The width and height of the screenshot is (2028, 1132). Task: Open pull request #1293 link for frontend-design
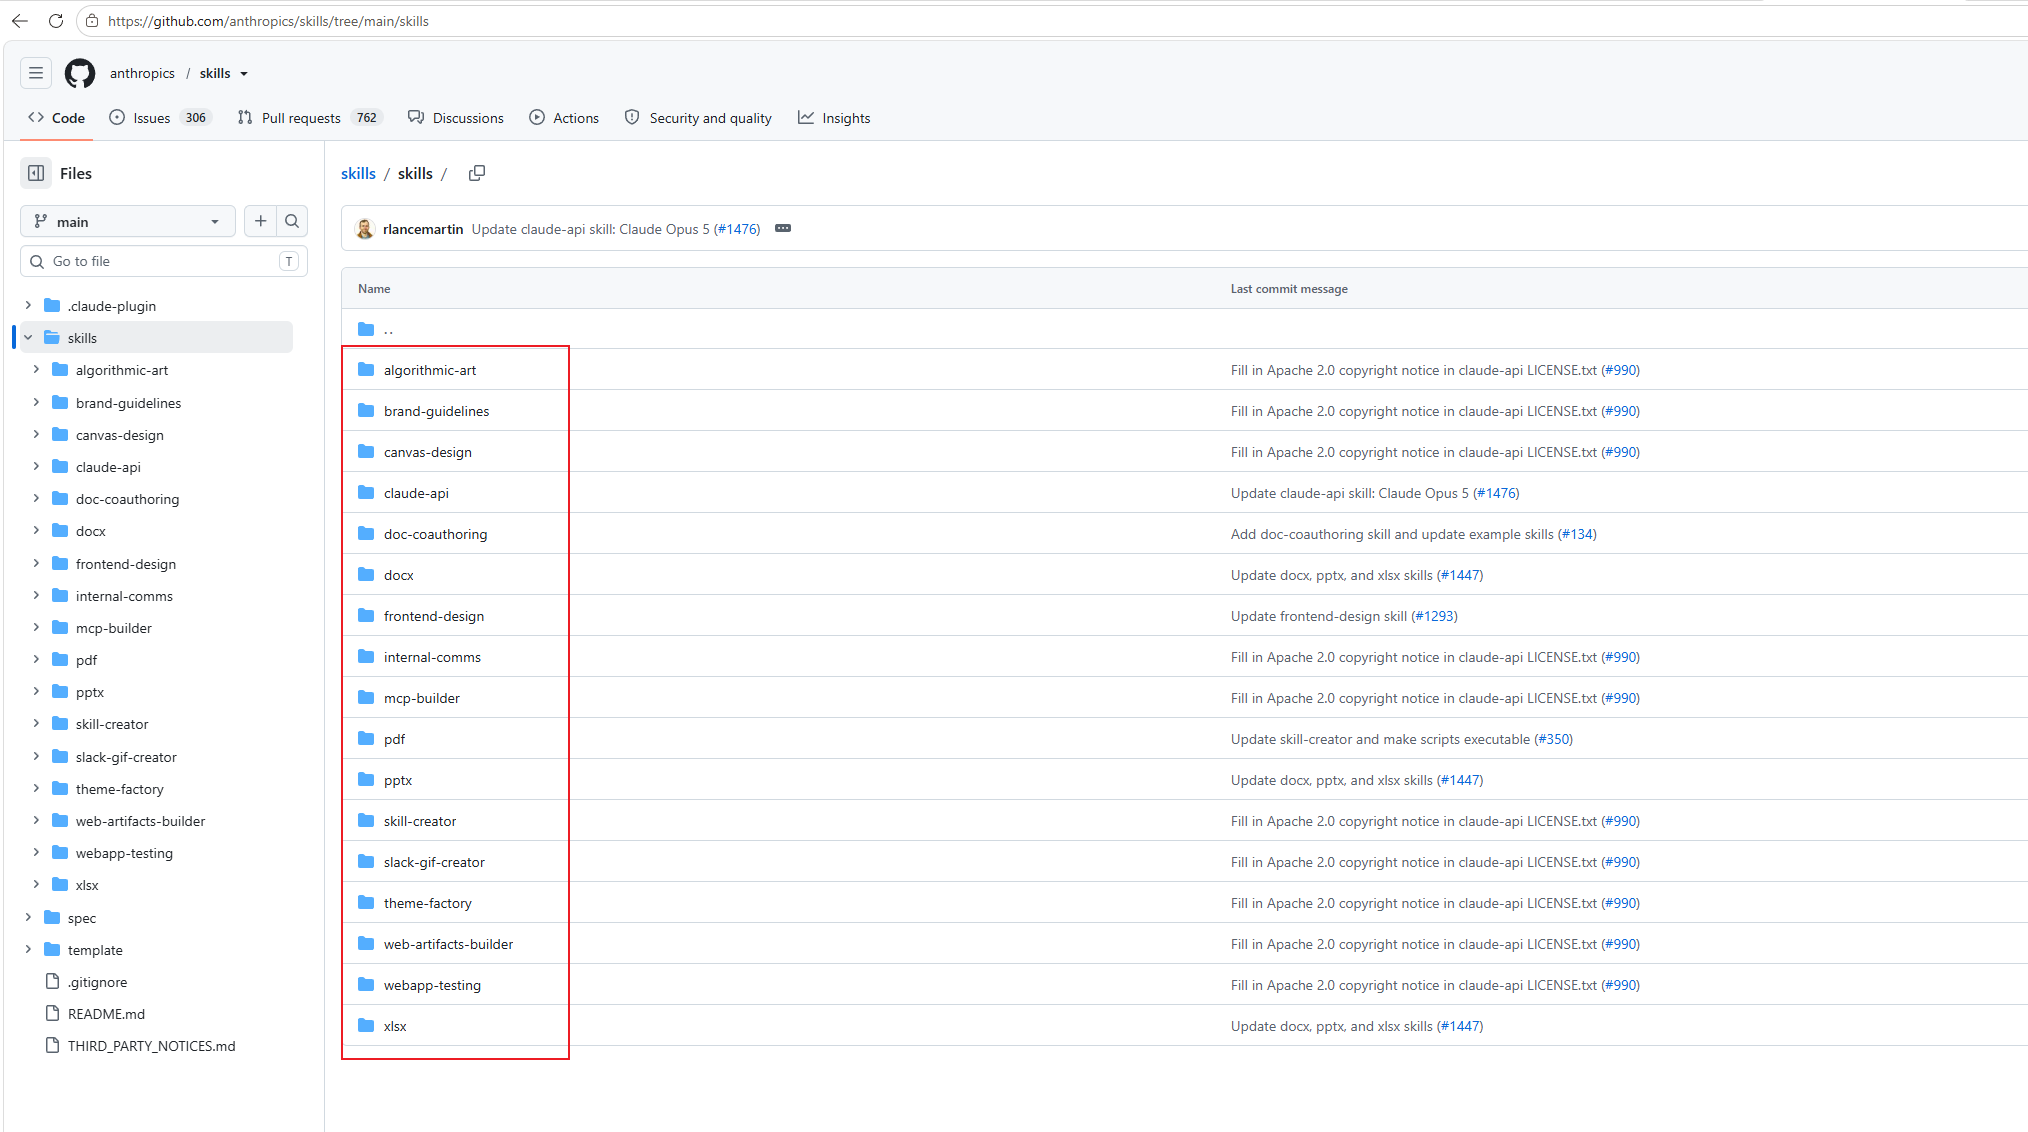point(1435,616)
